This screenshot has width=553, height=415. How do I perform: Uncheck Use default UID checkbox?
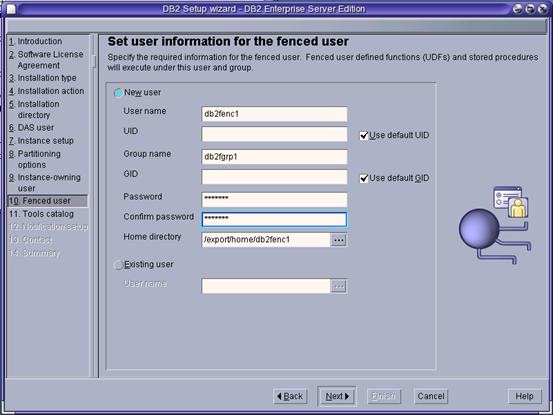pos(364,136)
